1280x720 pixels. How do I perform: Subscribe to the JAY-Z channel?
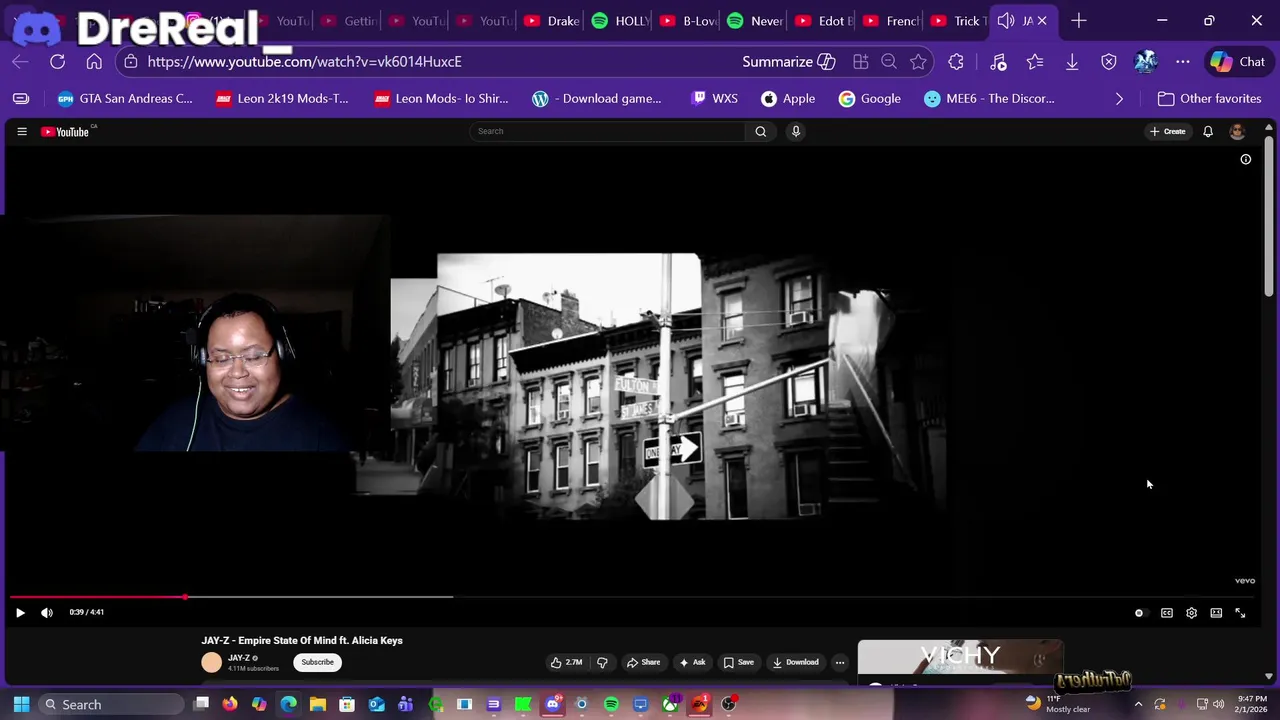click(317, 662)
